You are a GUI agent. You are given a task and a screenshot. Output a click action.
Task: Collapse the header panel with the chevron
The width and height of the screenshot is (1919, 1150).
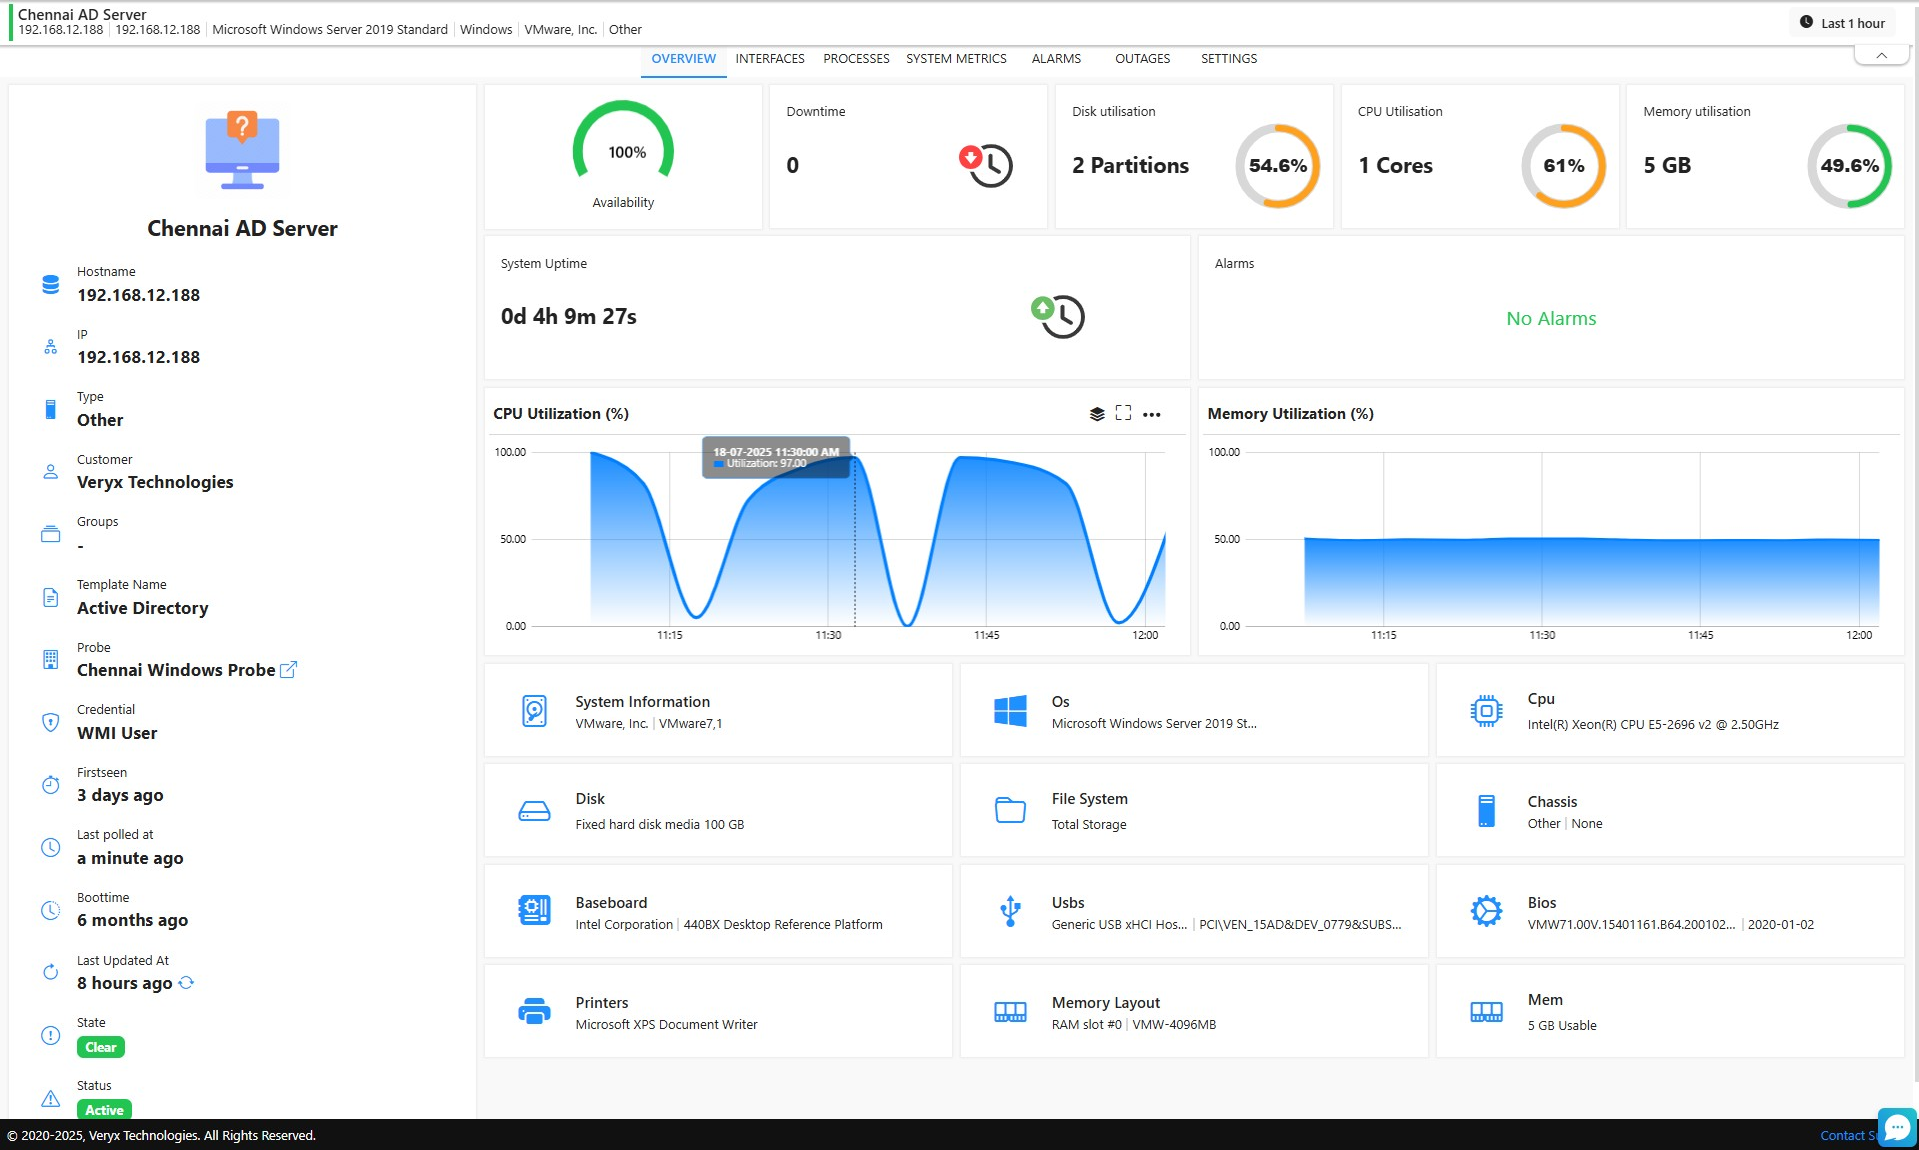coord(1881,56)
